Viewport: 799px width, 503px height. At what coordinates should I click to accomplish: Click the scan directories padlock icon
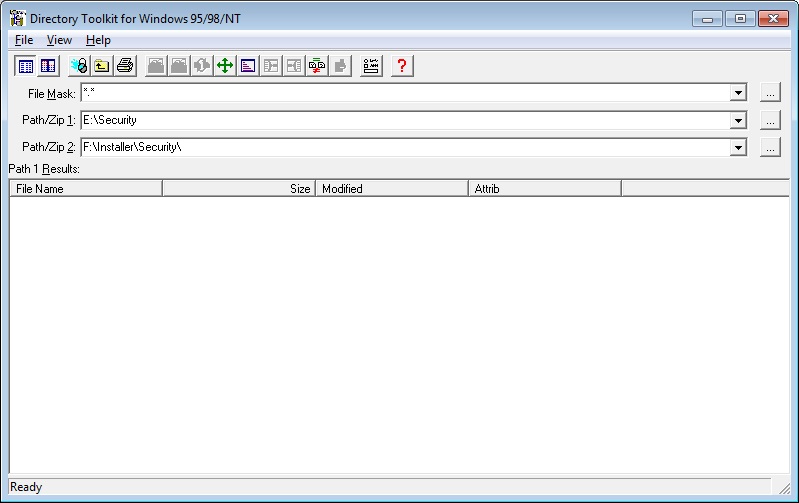79,66
